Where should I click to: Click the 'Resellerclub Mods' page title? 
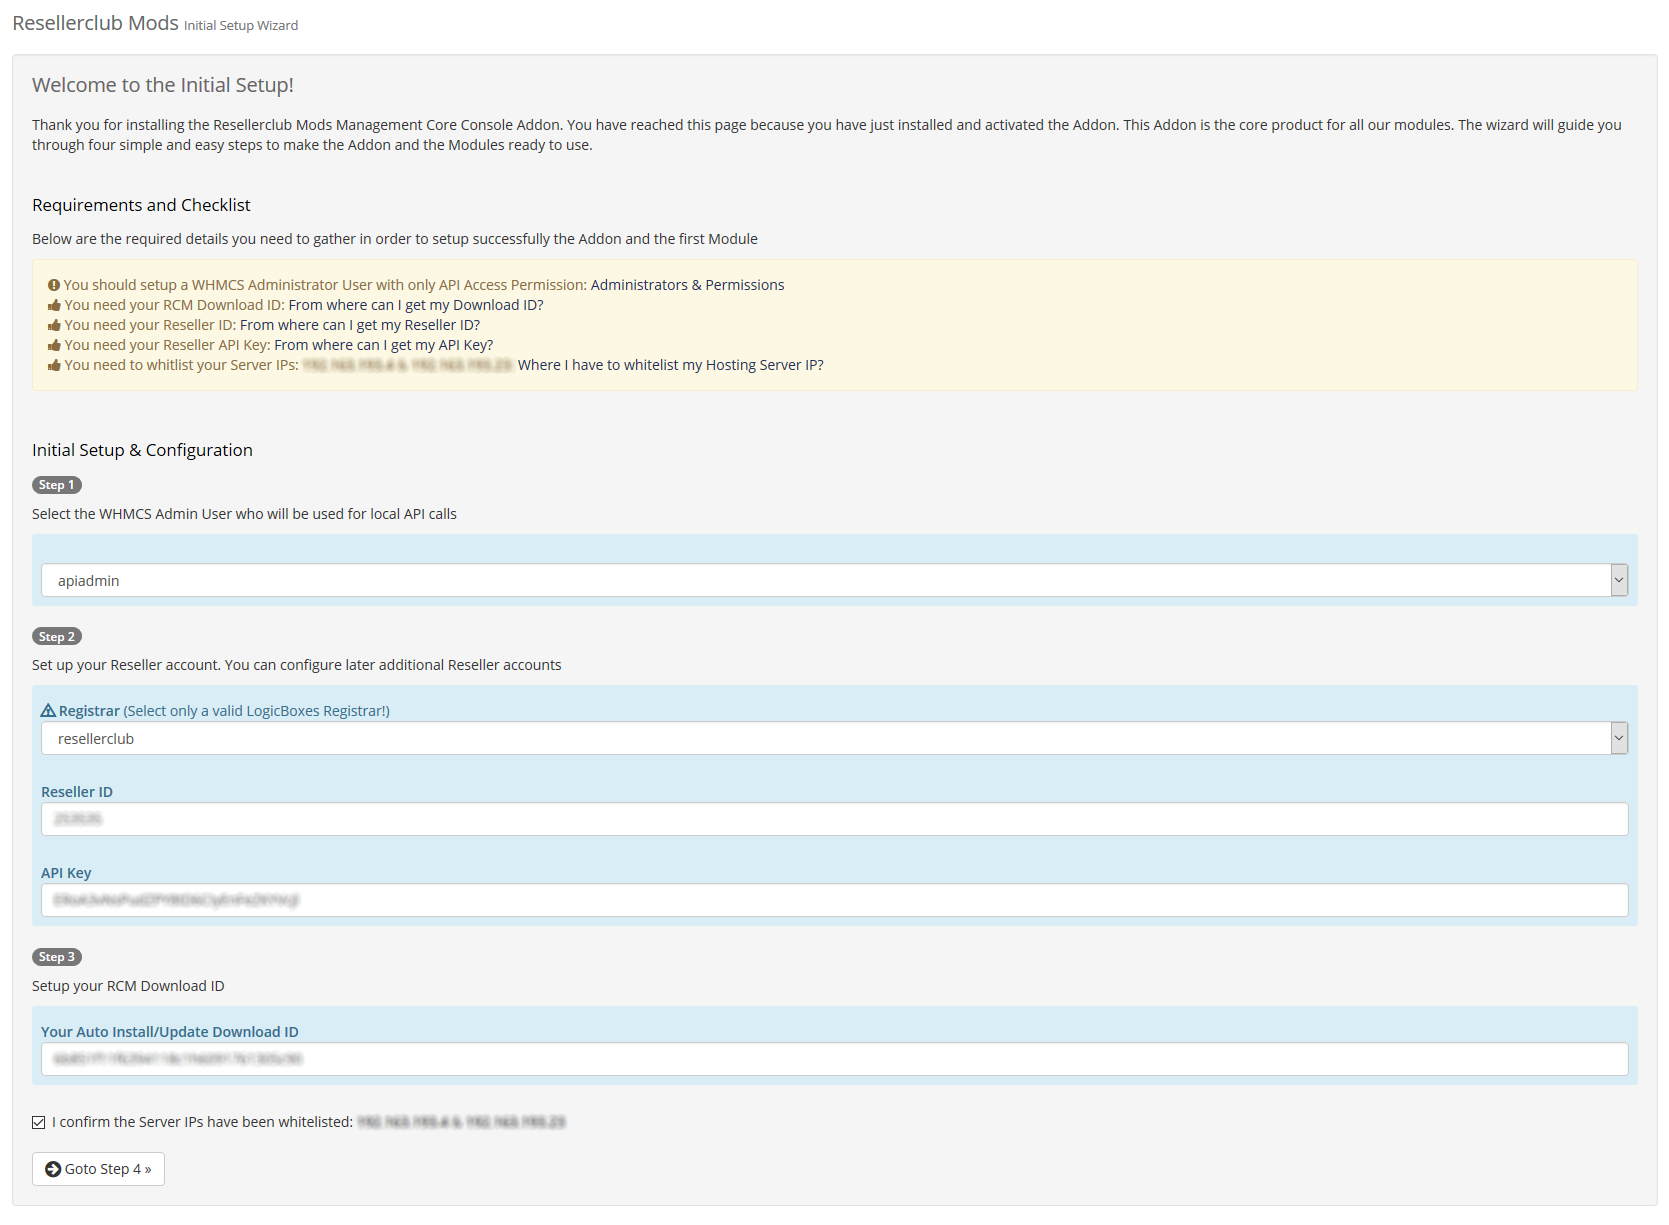click(x=95, y=23)
